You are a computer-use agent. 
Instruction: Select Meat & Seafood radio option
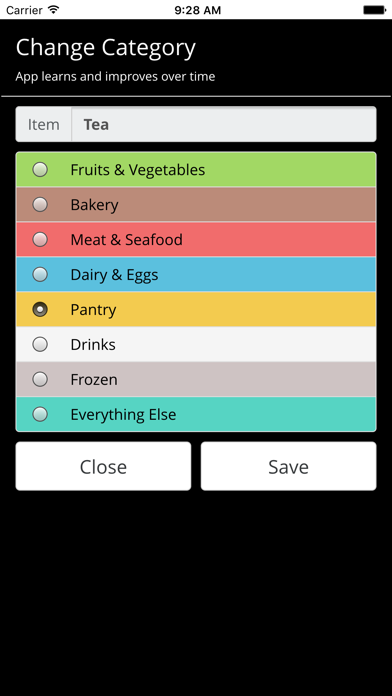click(x=40, y=240)
